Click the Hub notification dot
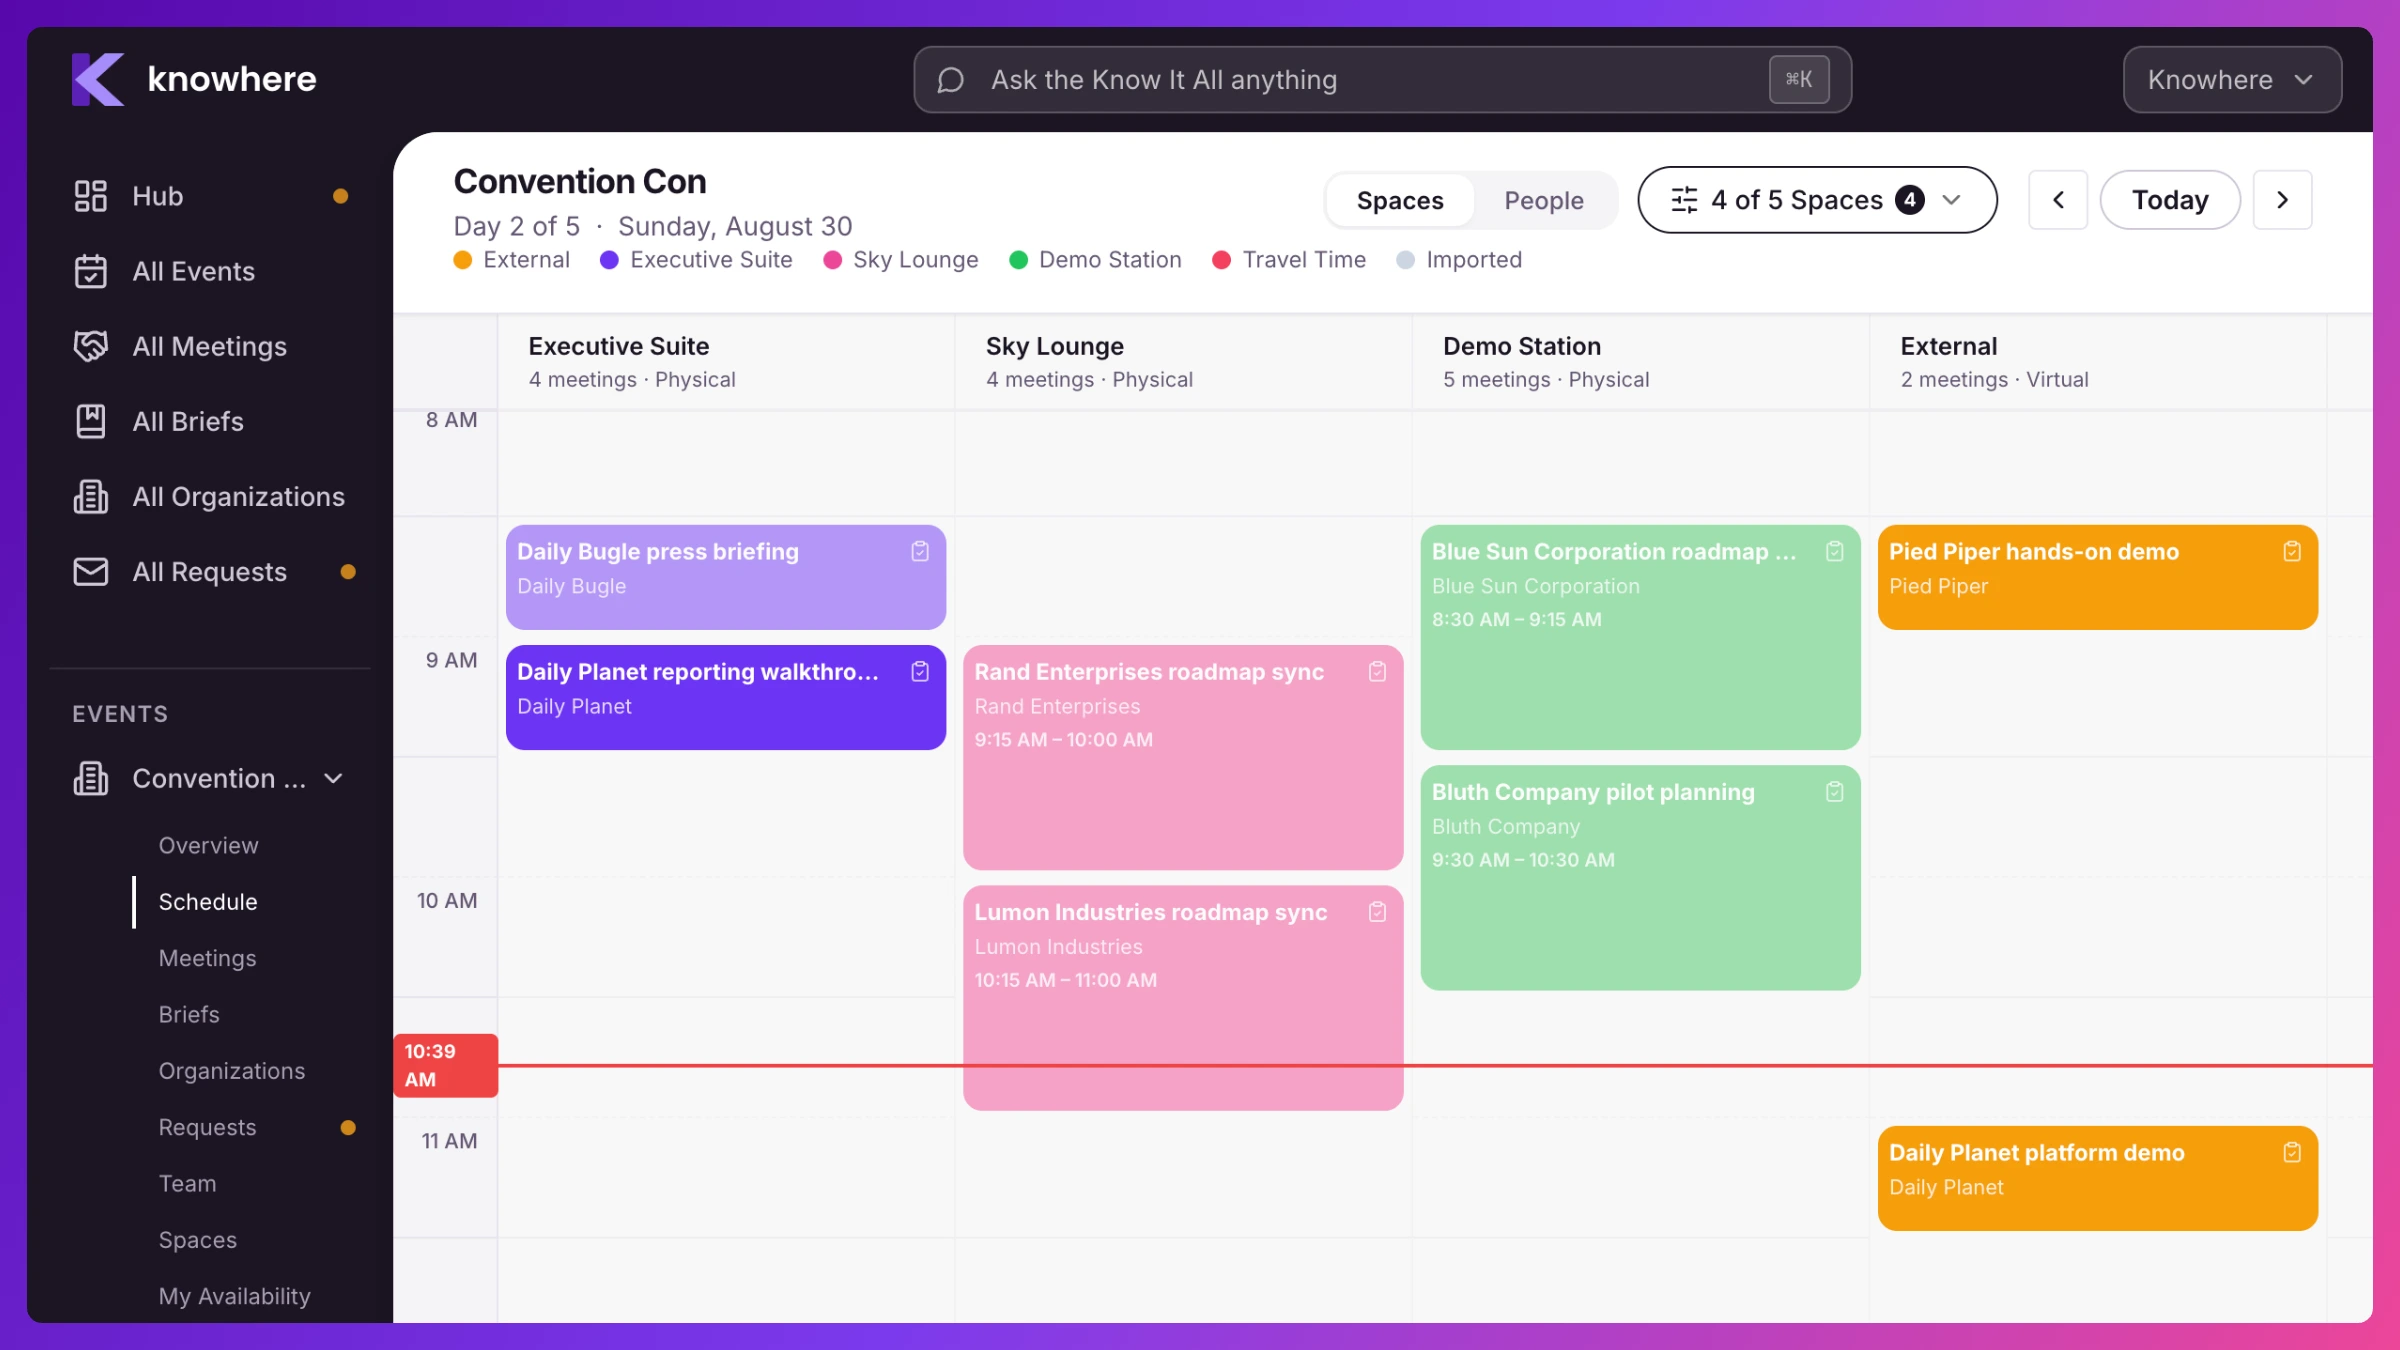2400x1350 pixels. tap(340, 196)
